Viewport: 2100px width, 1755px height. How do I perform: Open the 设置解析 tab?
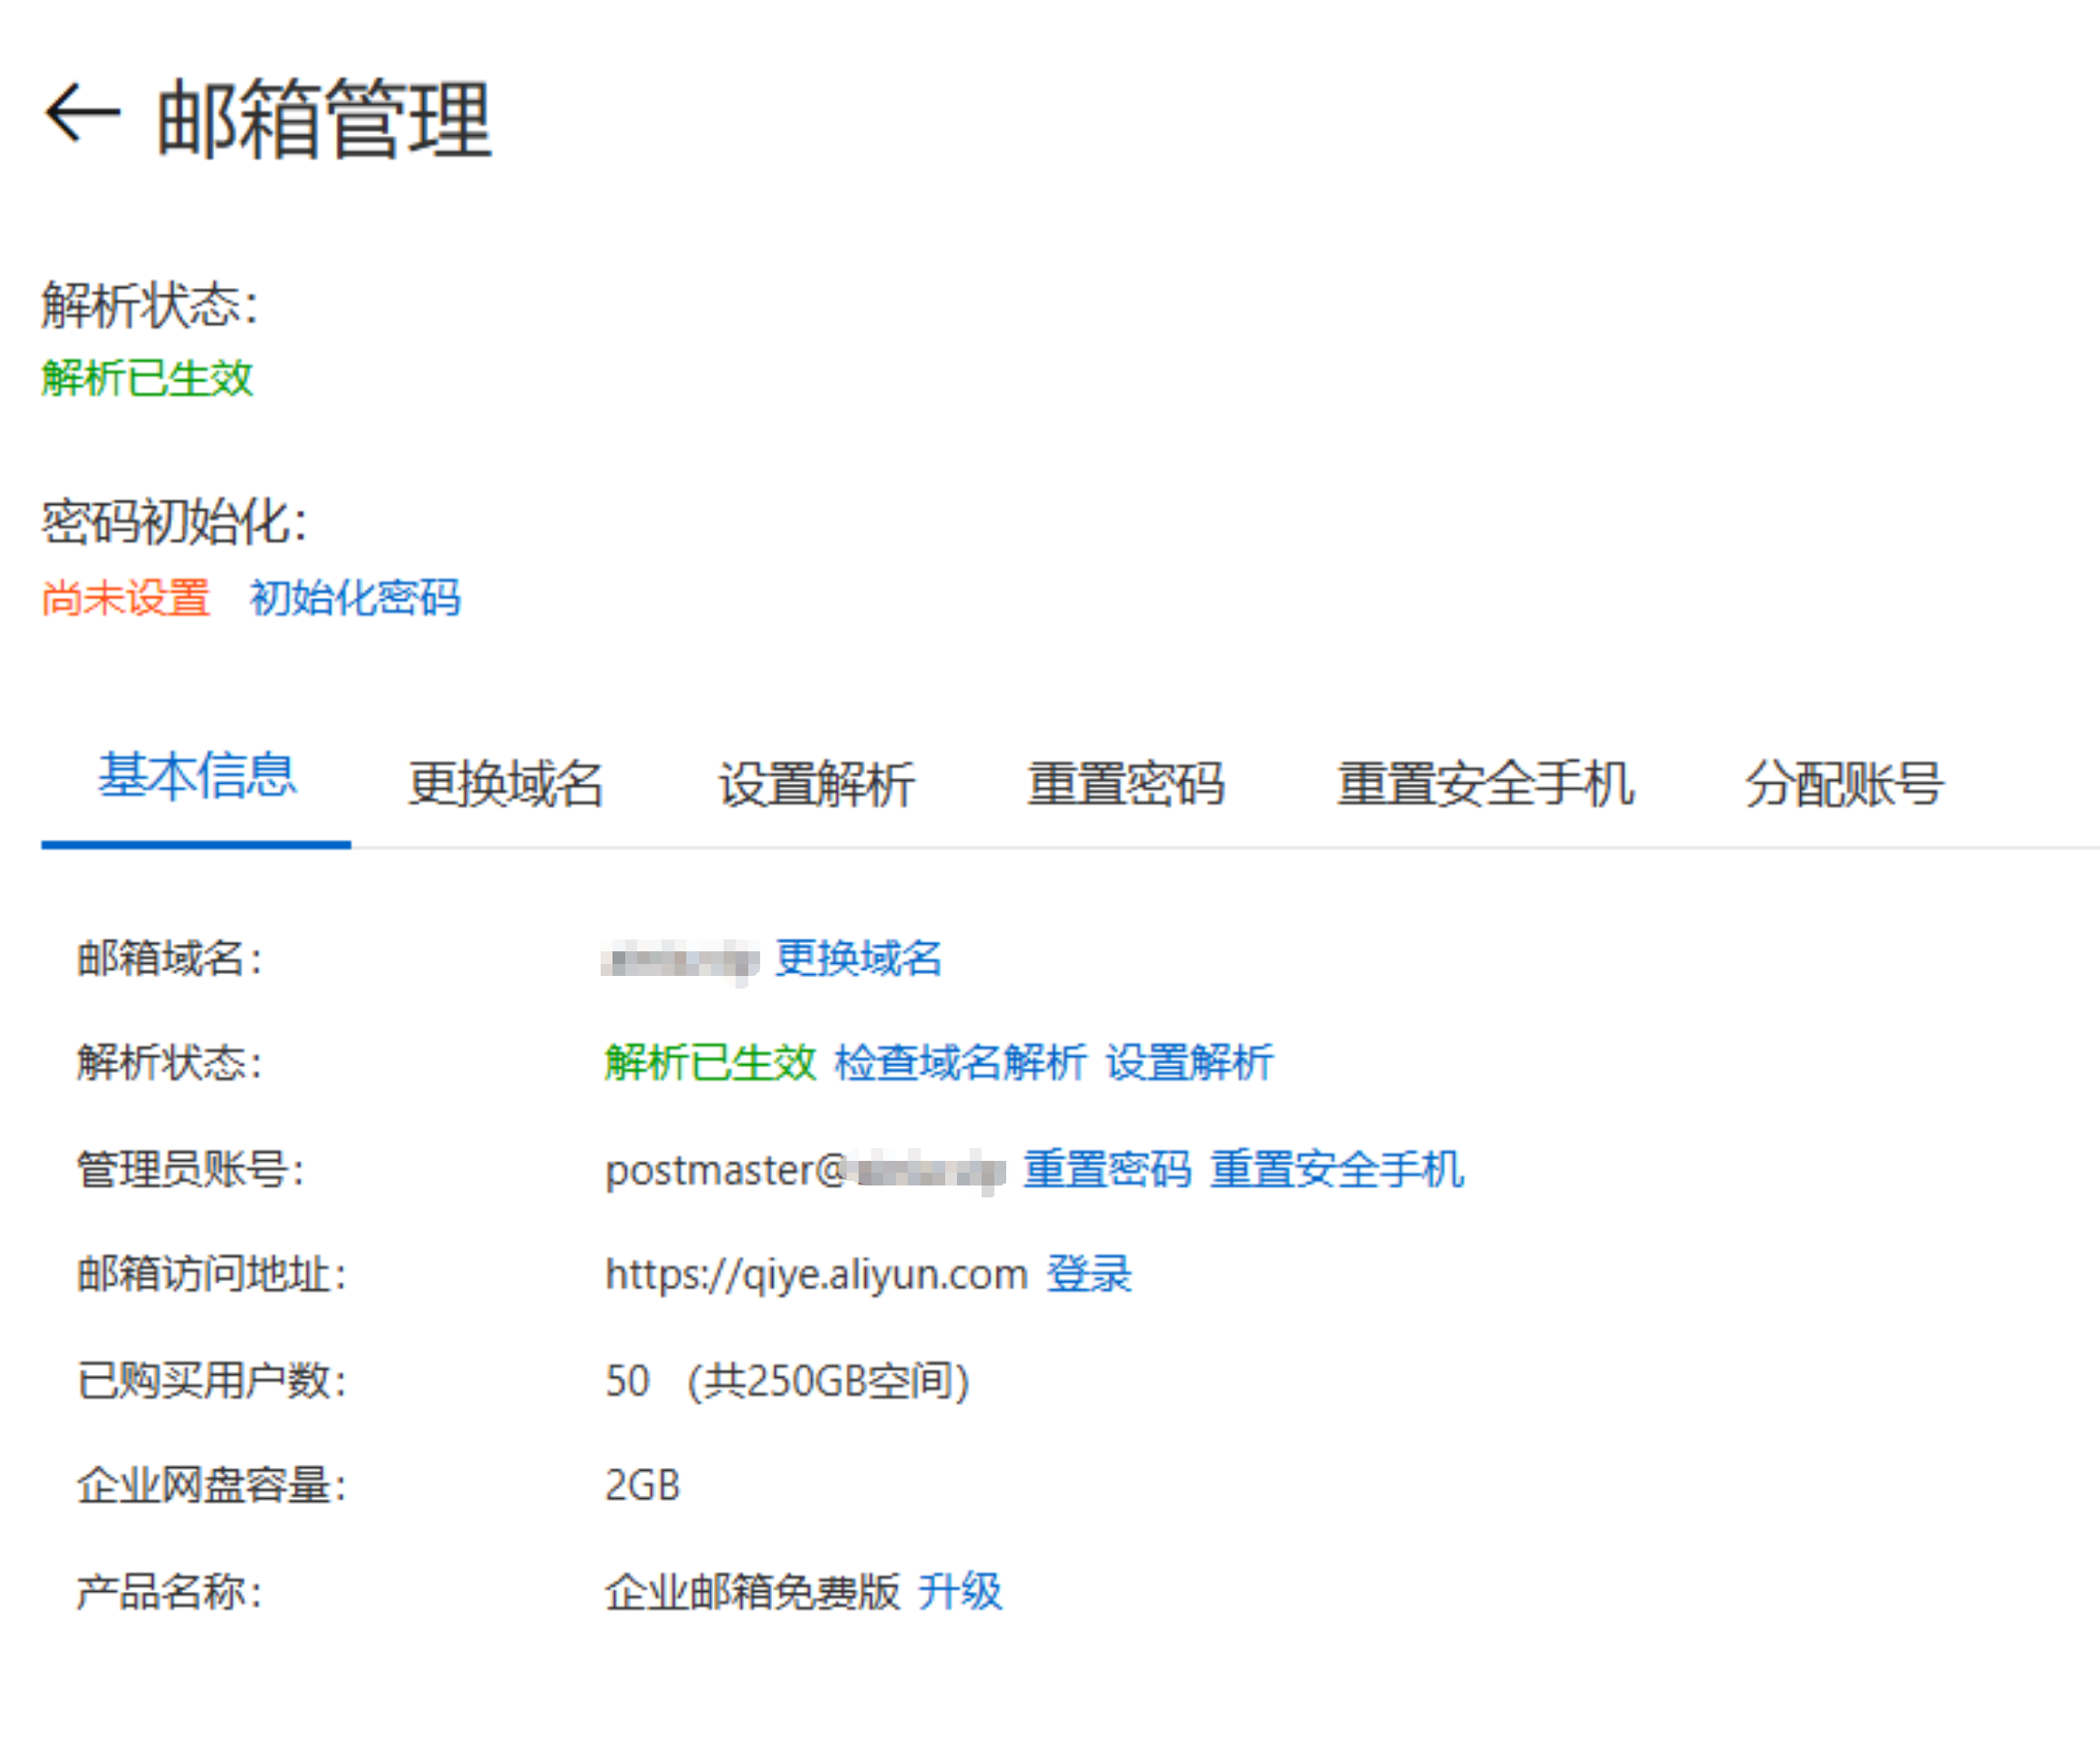point(816,783)
